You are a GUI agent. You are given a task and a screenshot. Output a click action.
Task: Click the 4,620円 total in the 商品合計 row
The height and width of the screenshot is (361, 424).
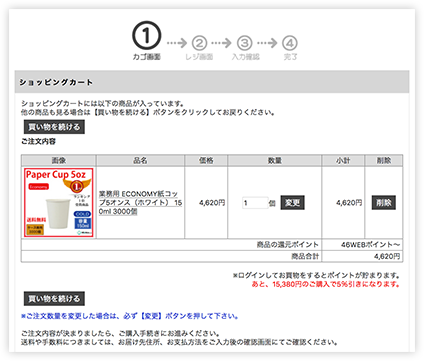tap(387, 256)
